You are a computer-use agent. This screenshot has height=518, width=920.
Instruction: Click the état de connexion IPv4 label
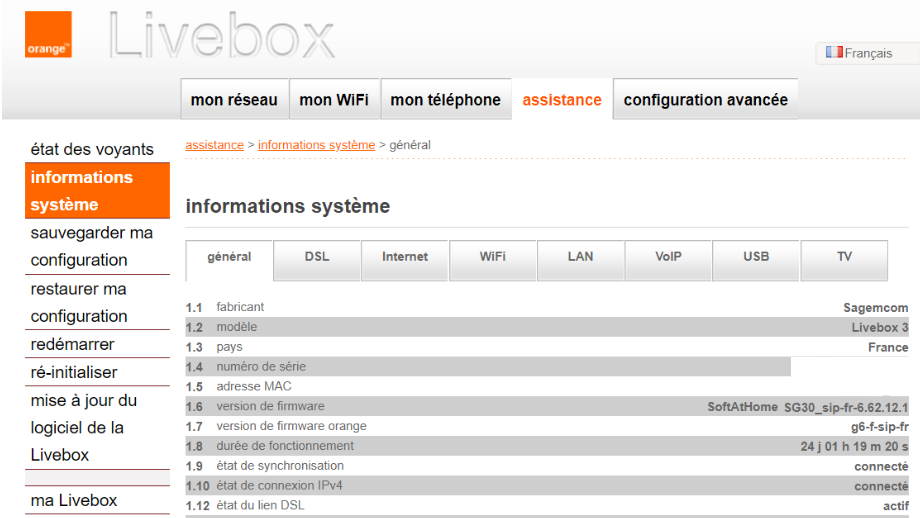[279, 486]
